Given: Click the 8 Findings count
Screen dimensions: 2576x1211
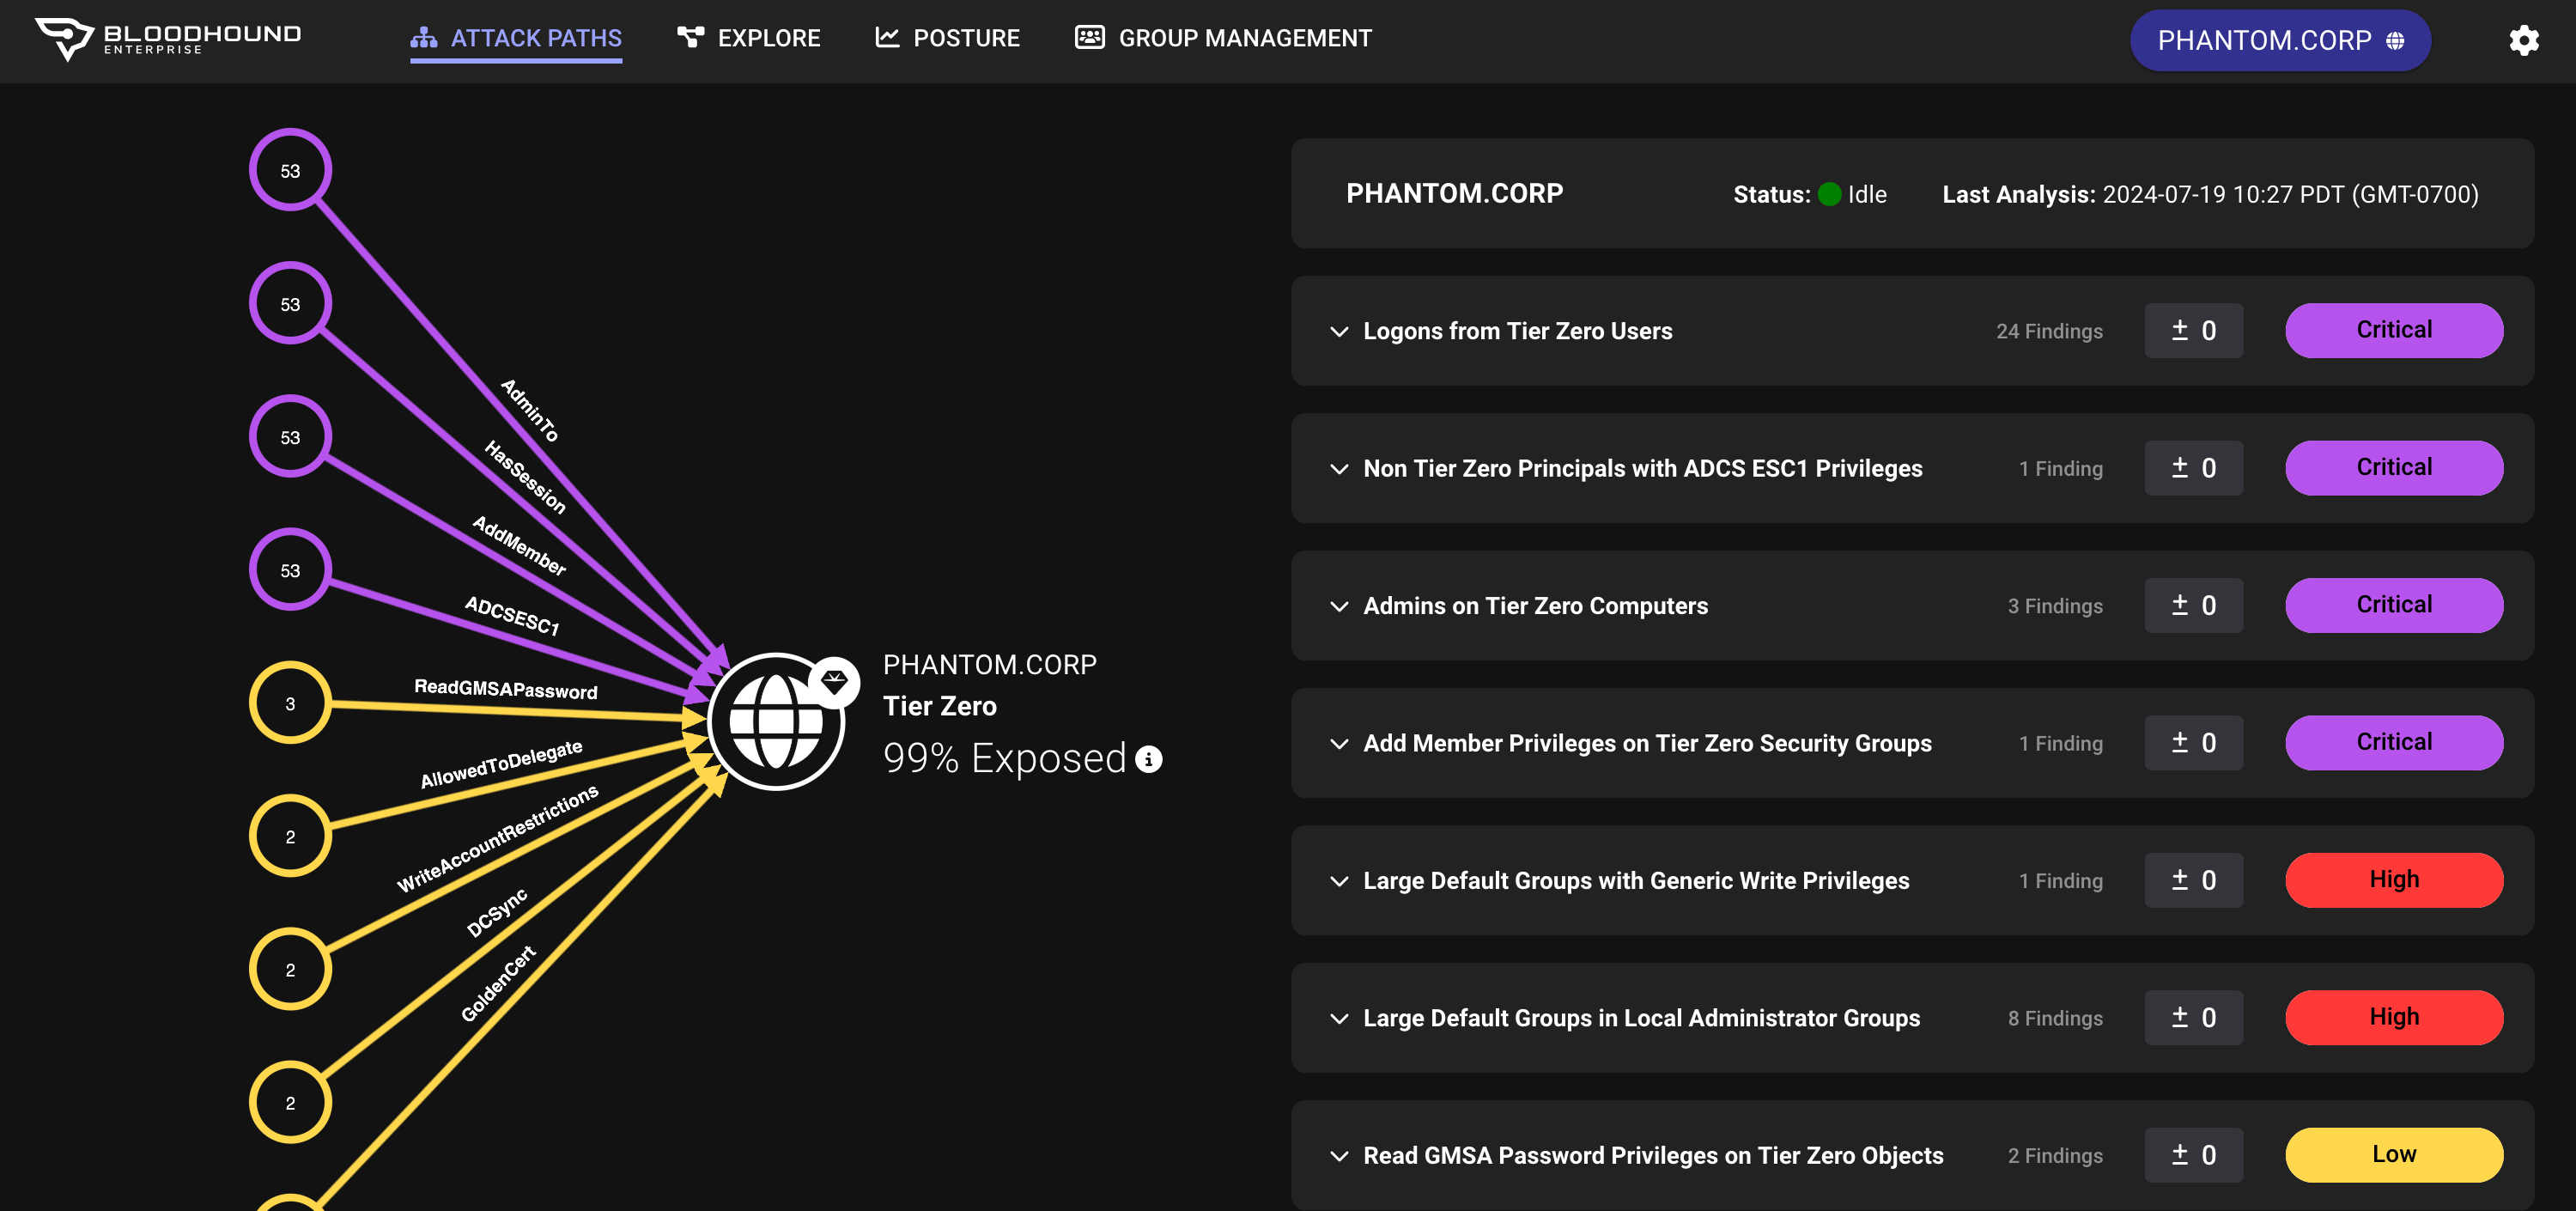Looking at the screenshot, I should pyautogui.click(x=2055, y=1018).
